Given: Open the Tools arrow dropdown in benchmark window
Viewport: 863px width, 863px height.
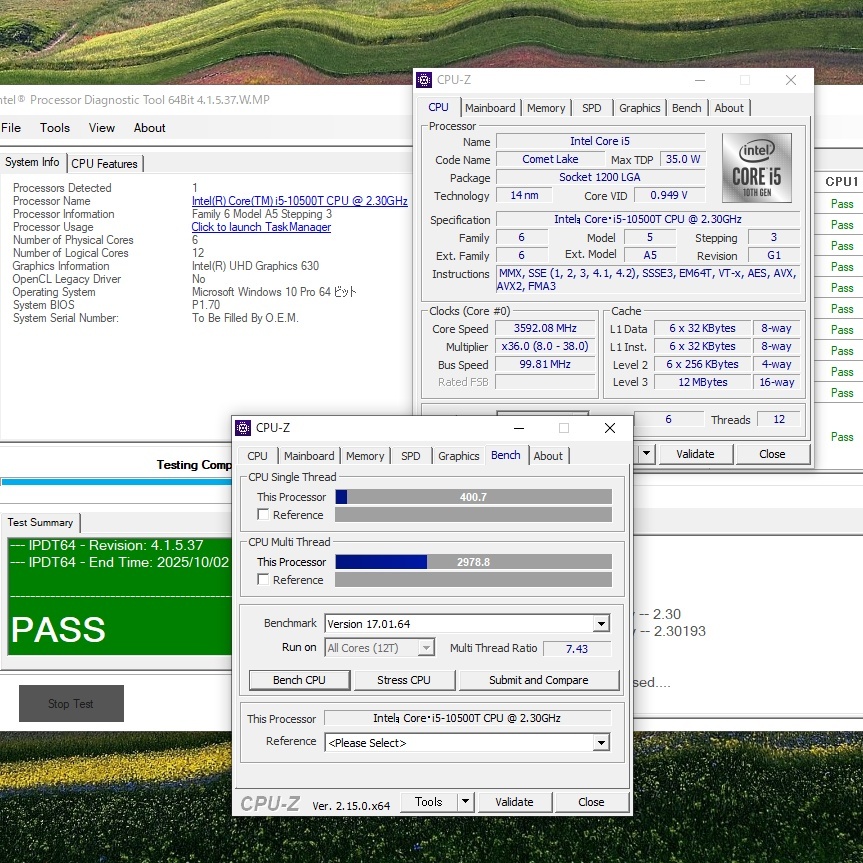Looking at the screenshot, I should (x=465, y=802).
